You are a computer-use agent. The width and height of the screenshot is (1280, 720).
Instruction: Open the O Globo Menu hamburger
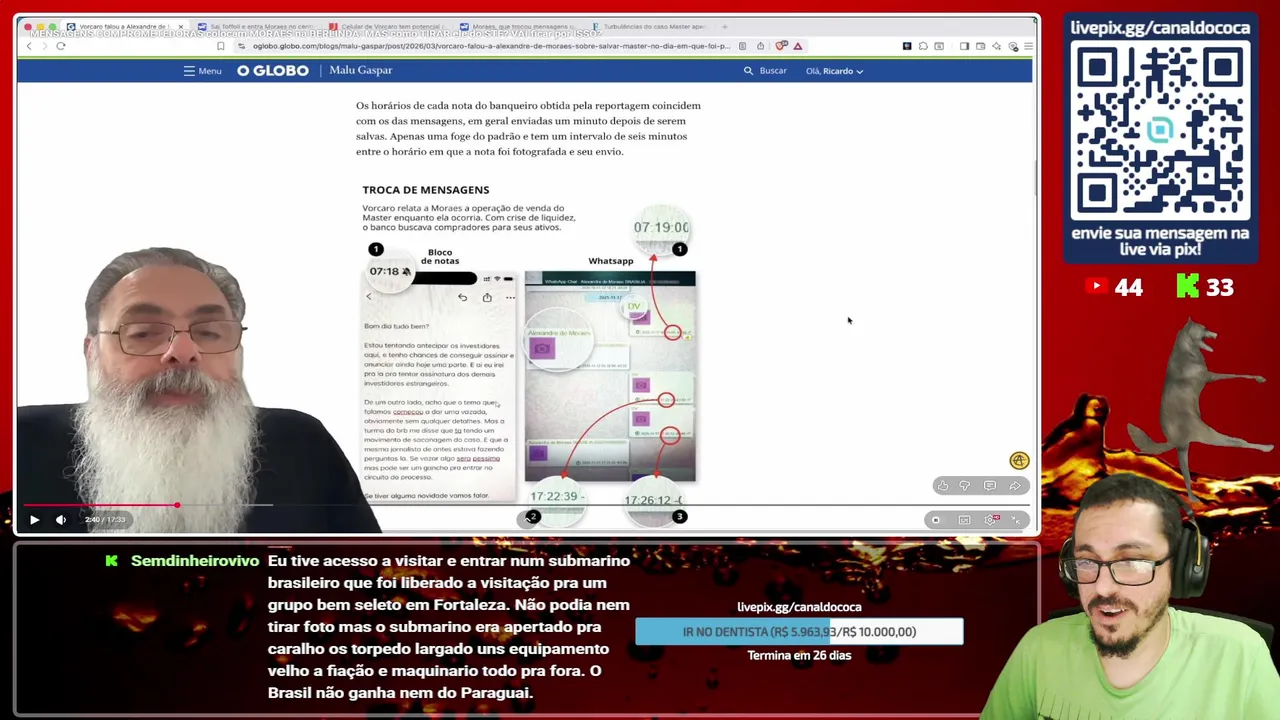click(202, 71)
